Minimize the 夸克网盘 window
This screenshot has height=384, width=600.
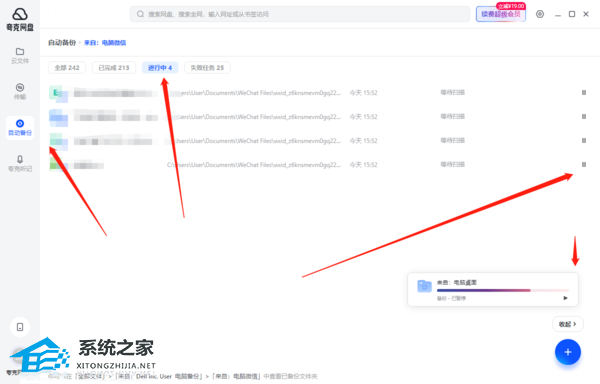tap(558, 14)
